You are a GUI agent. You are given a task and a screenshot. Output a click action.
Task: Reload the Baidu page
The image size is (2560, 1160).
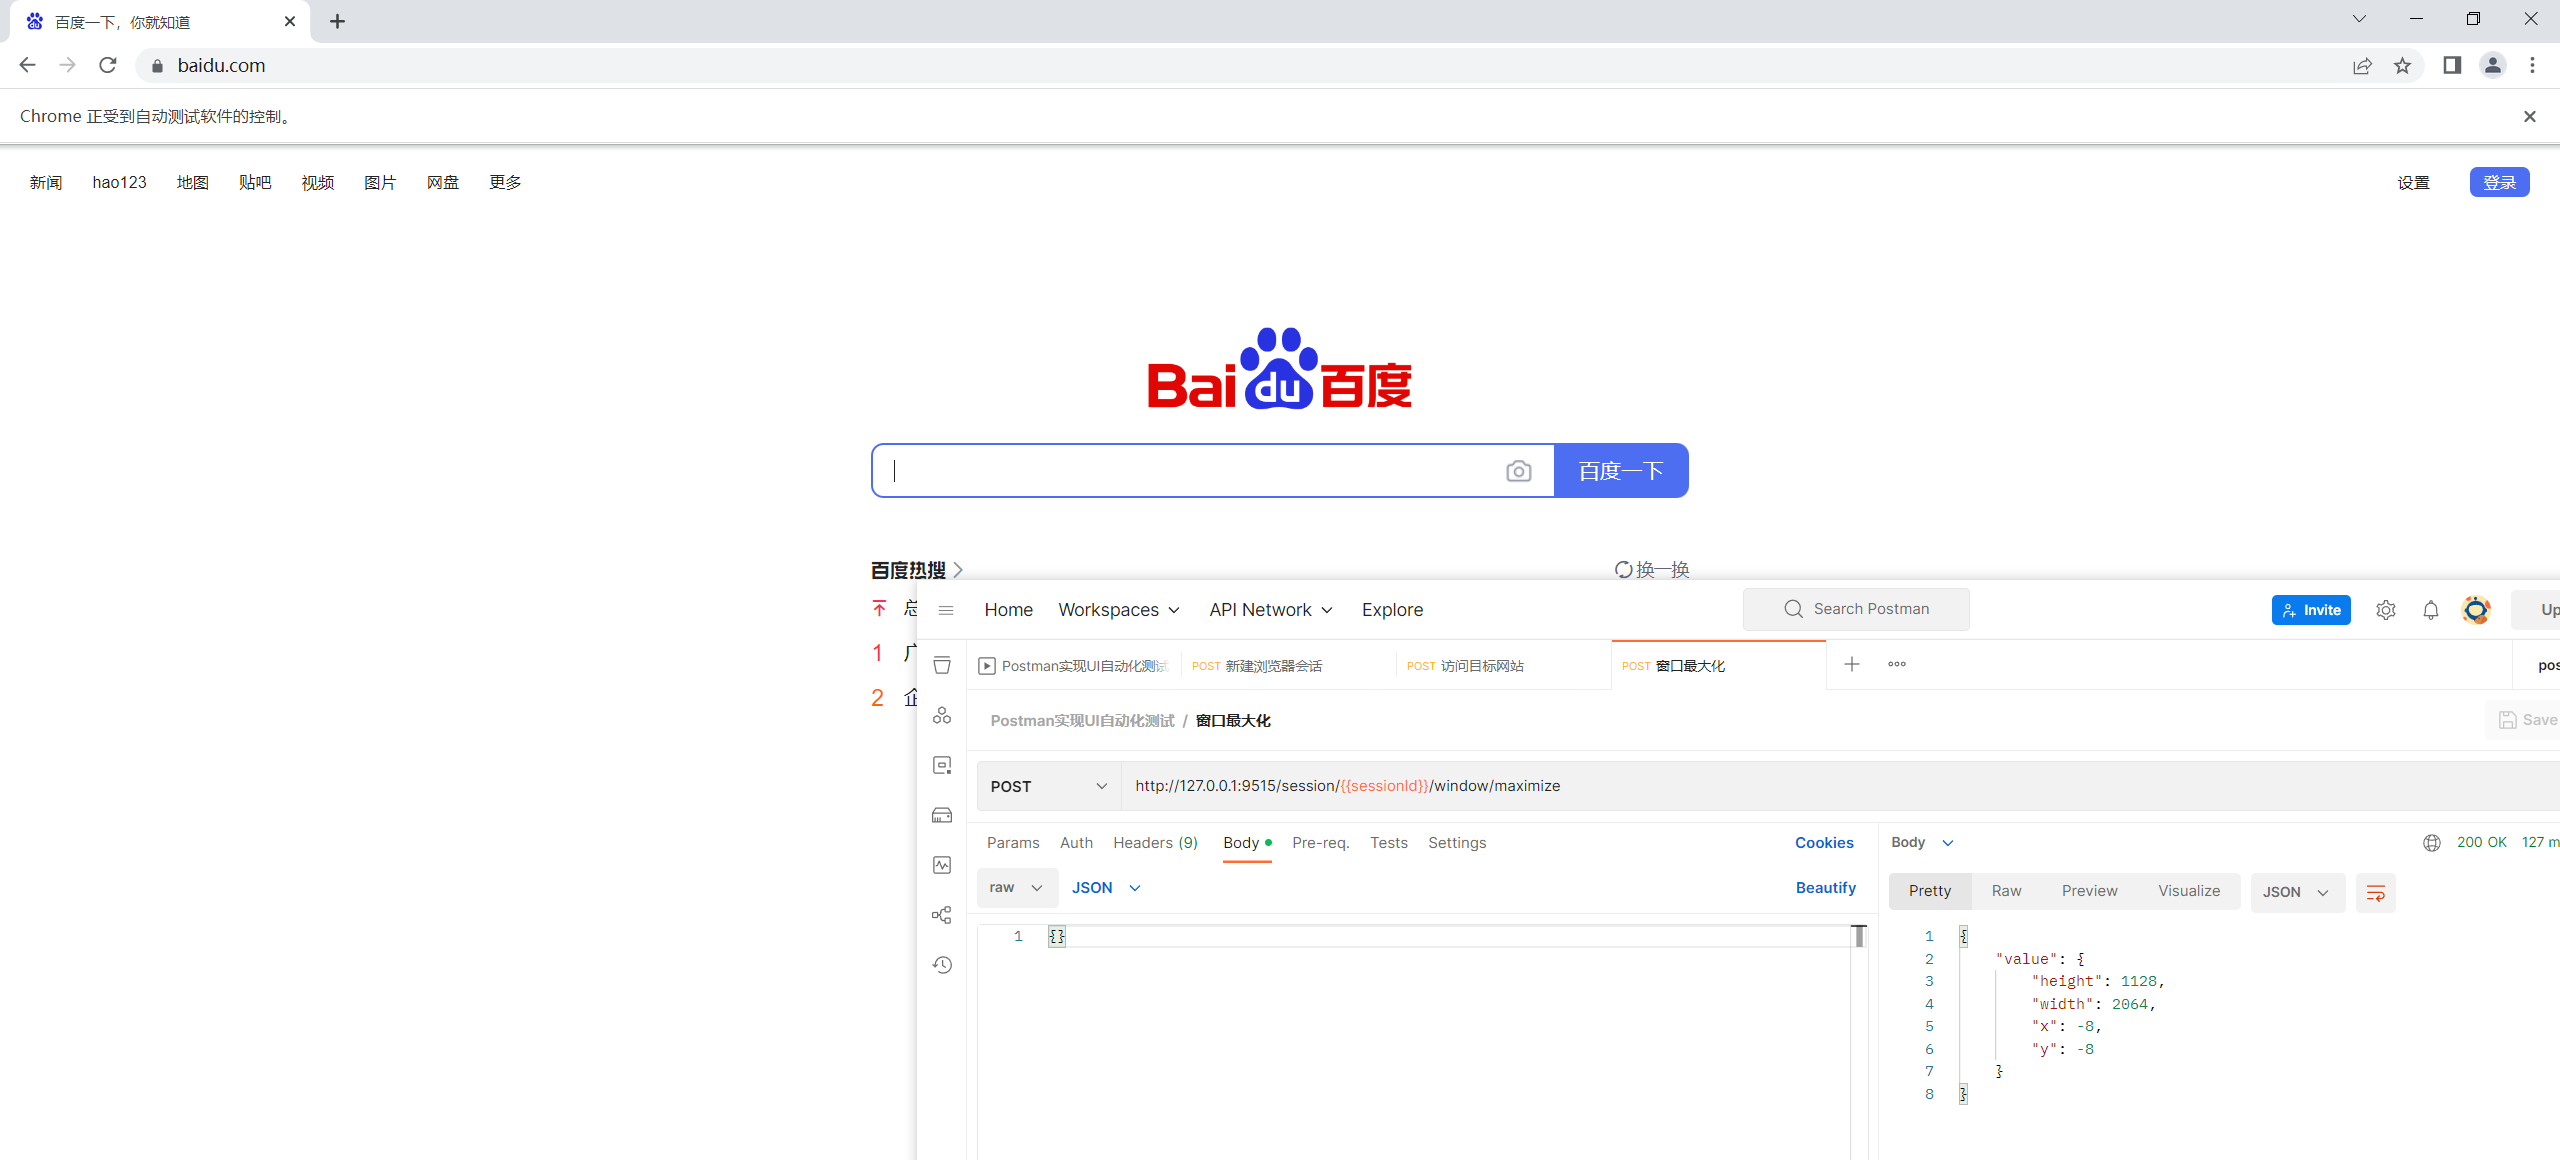(108, 65)
